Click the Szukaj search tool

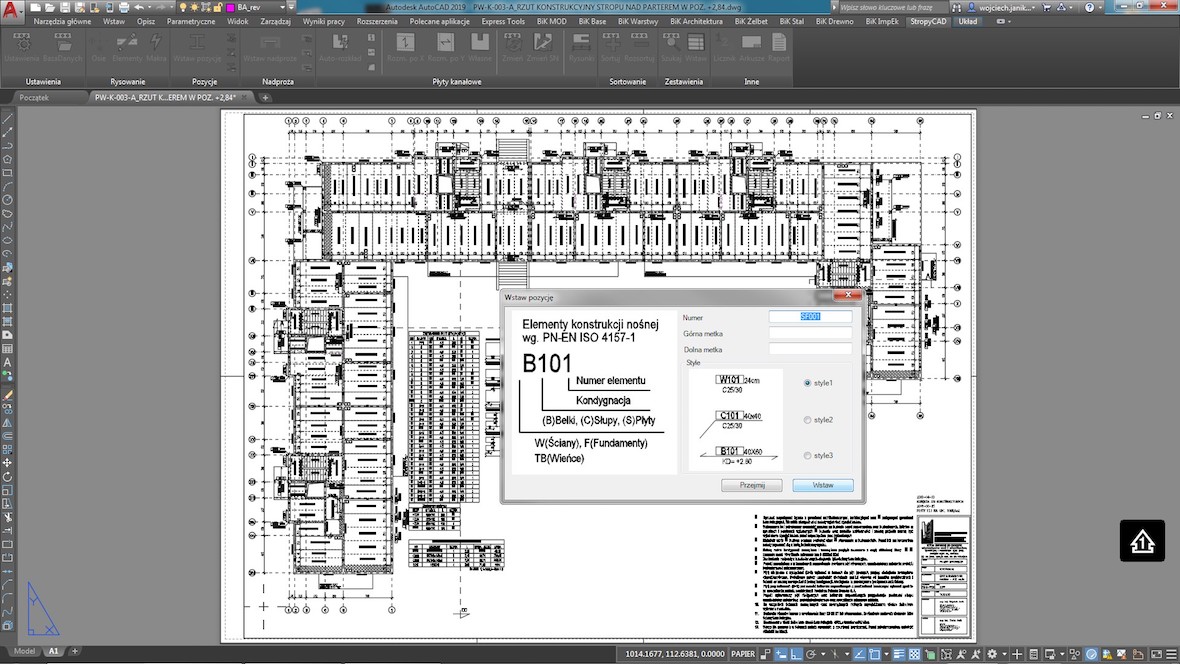pos(671,47)
